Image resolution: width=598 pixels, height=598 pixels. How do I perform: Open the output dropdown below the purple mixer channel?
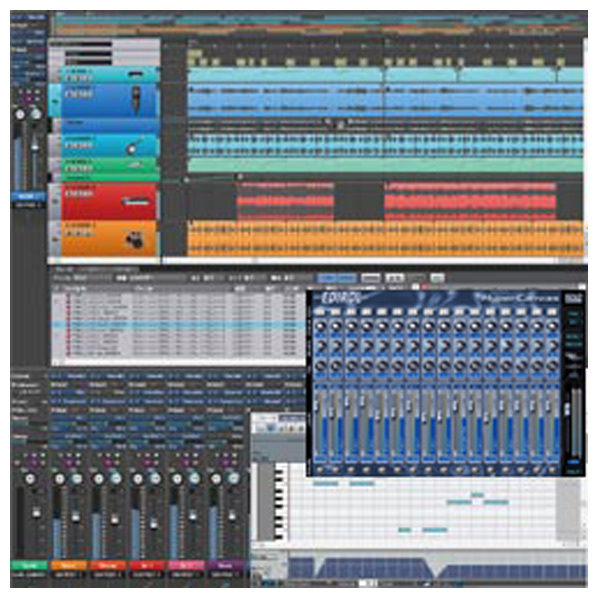click(225, 574)
